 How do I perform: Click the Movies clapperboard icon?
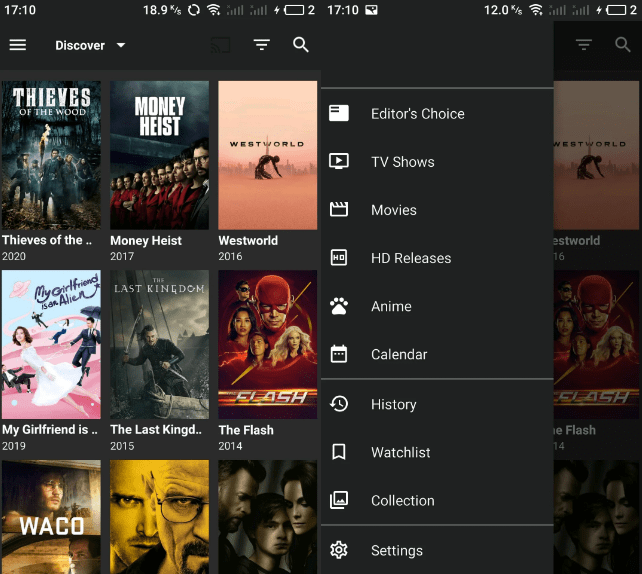(x=339, y=209)
